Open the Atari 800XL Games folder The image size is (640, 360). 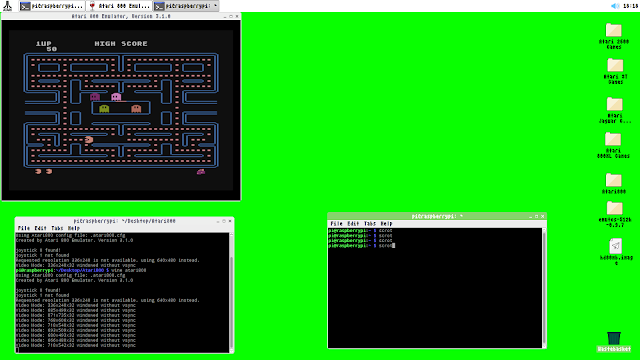[x=613, y=139]
